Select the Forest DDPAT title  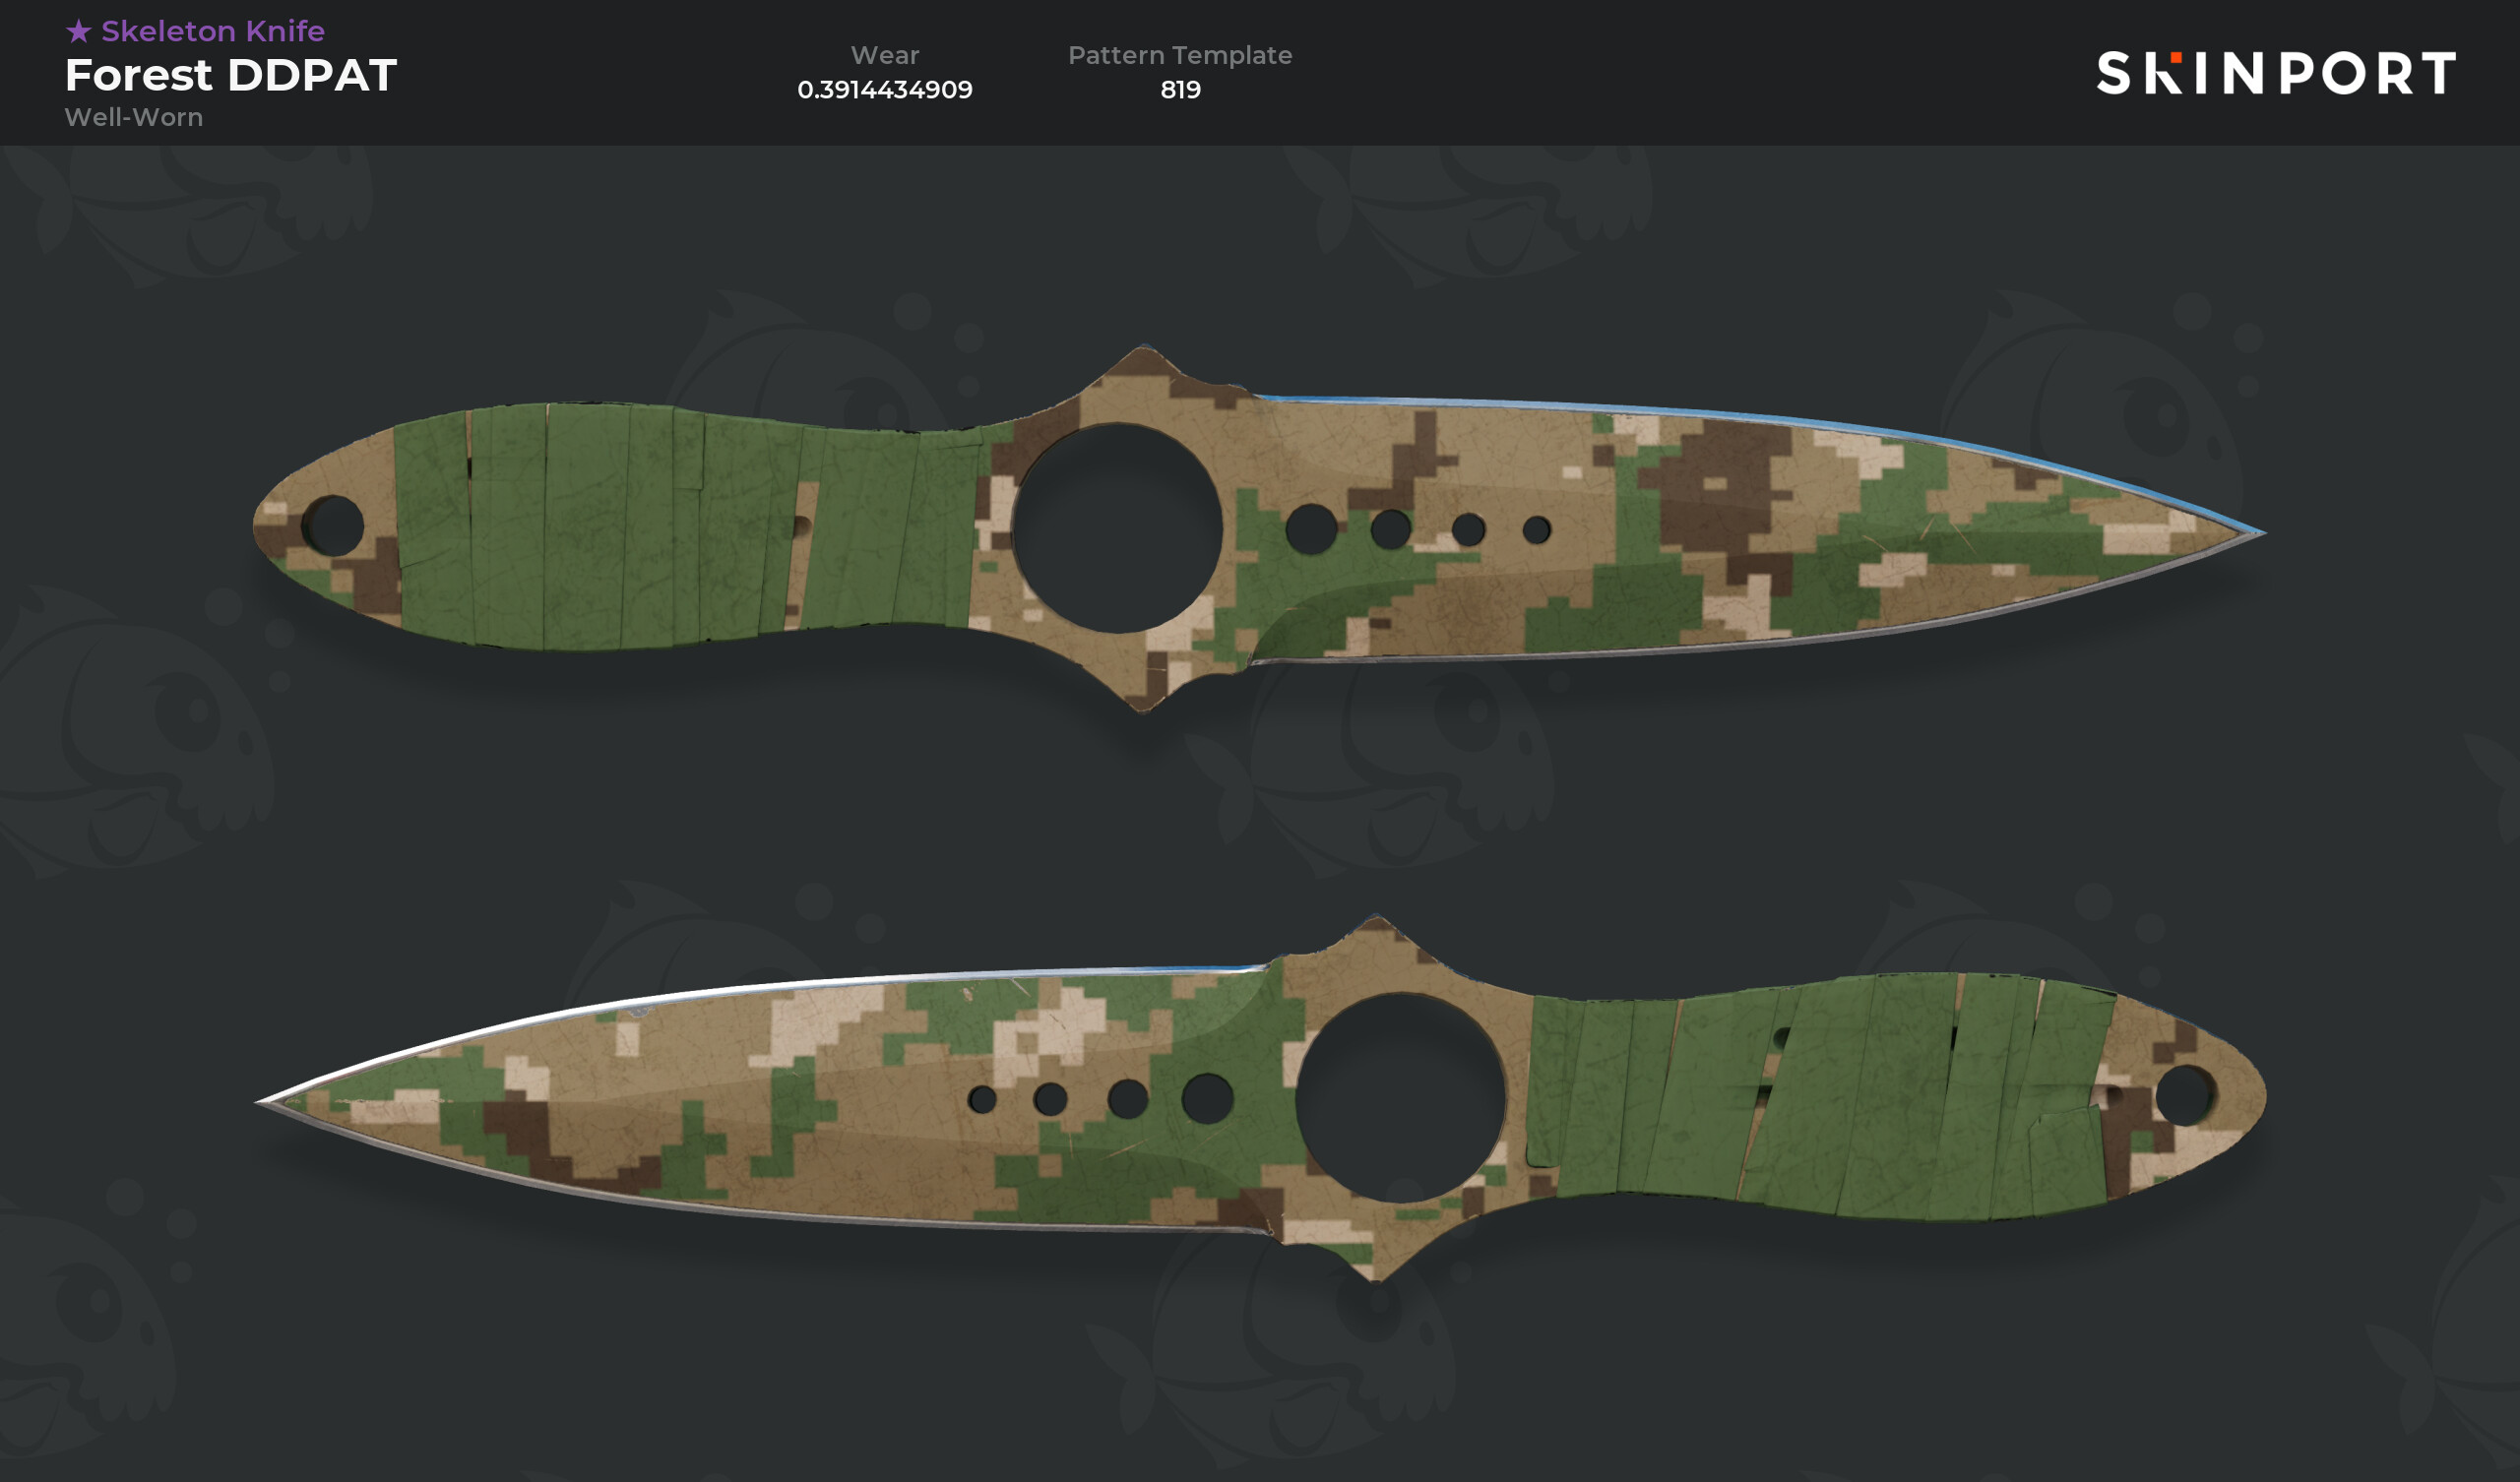click(231, 75)
